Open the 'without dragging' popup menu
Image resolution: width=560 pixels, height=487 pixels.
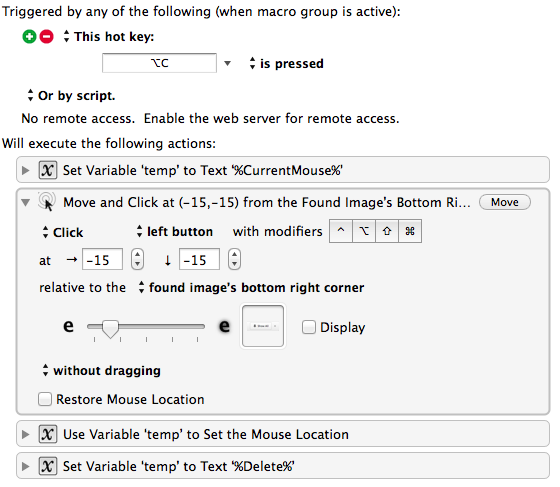[x=102, y=370]
